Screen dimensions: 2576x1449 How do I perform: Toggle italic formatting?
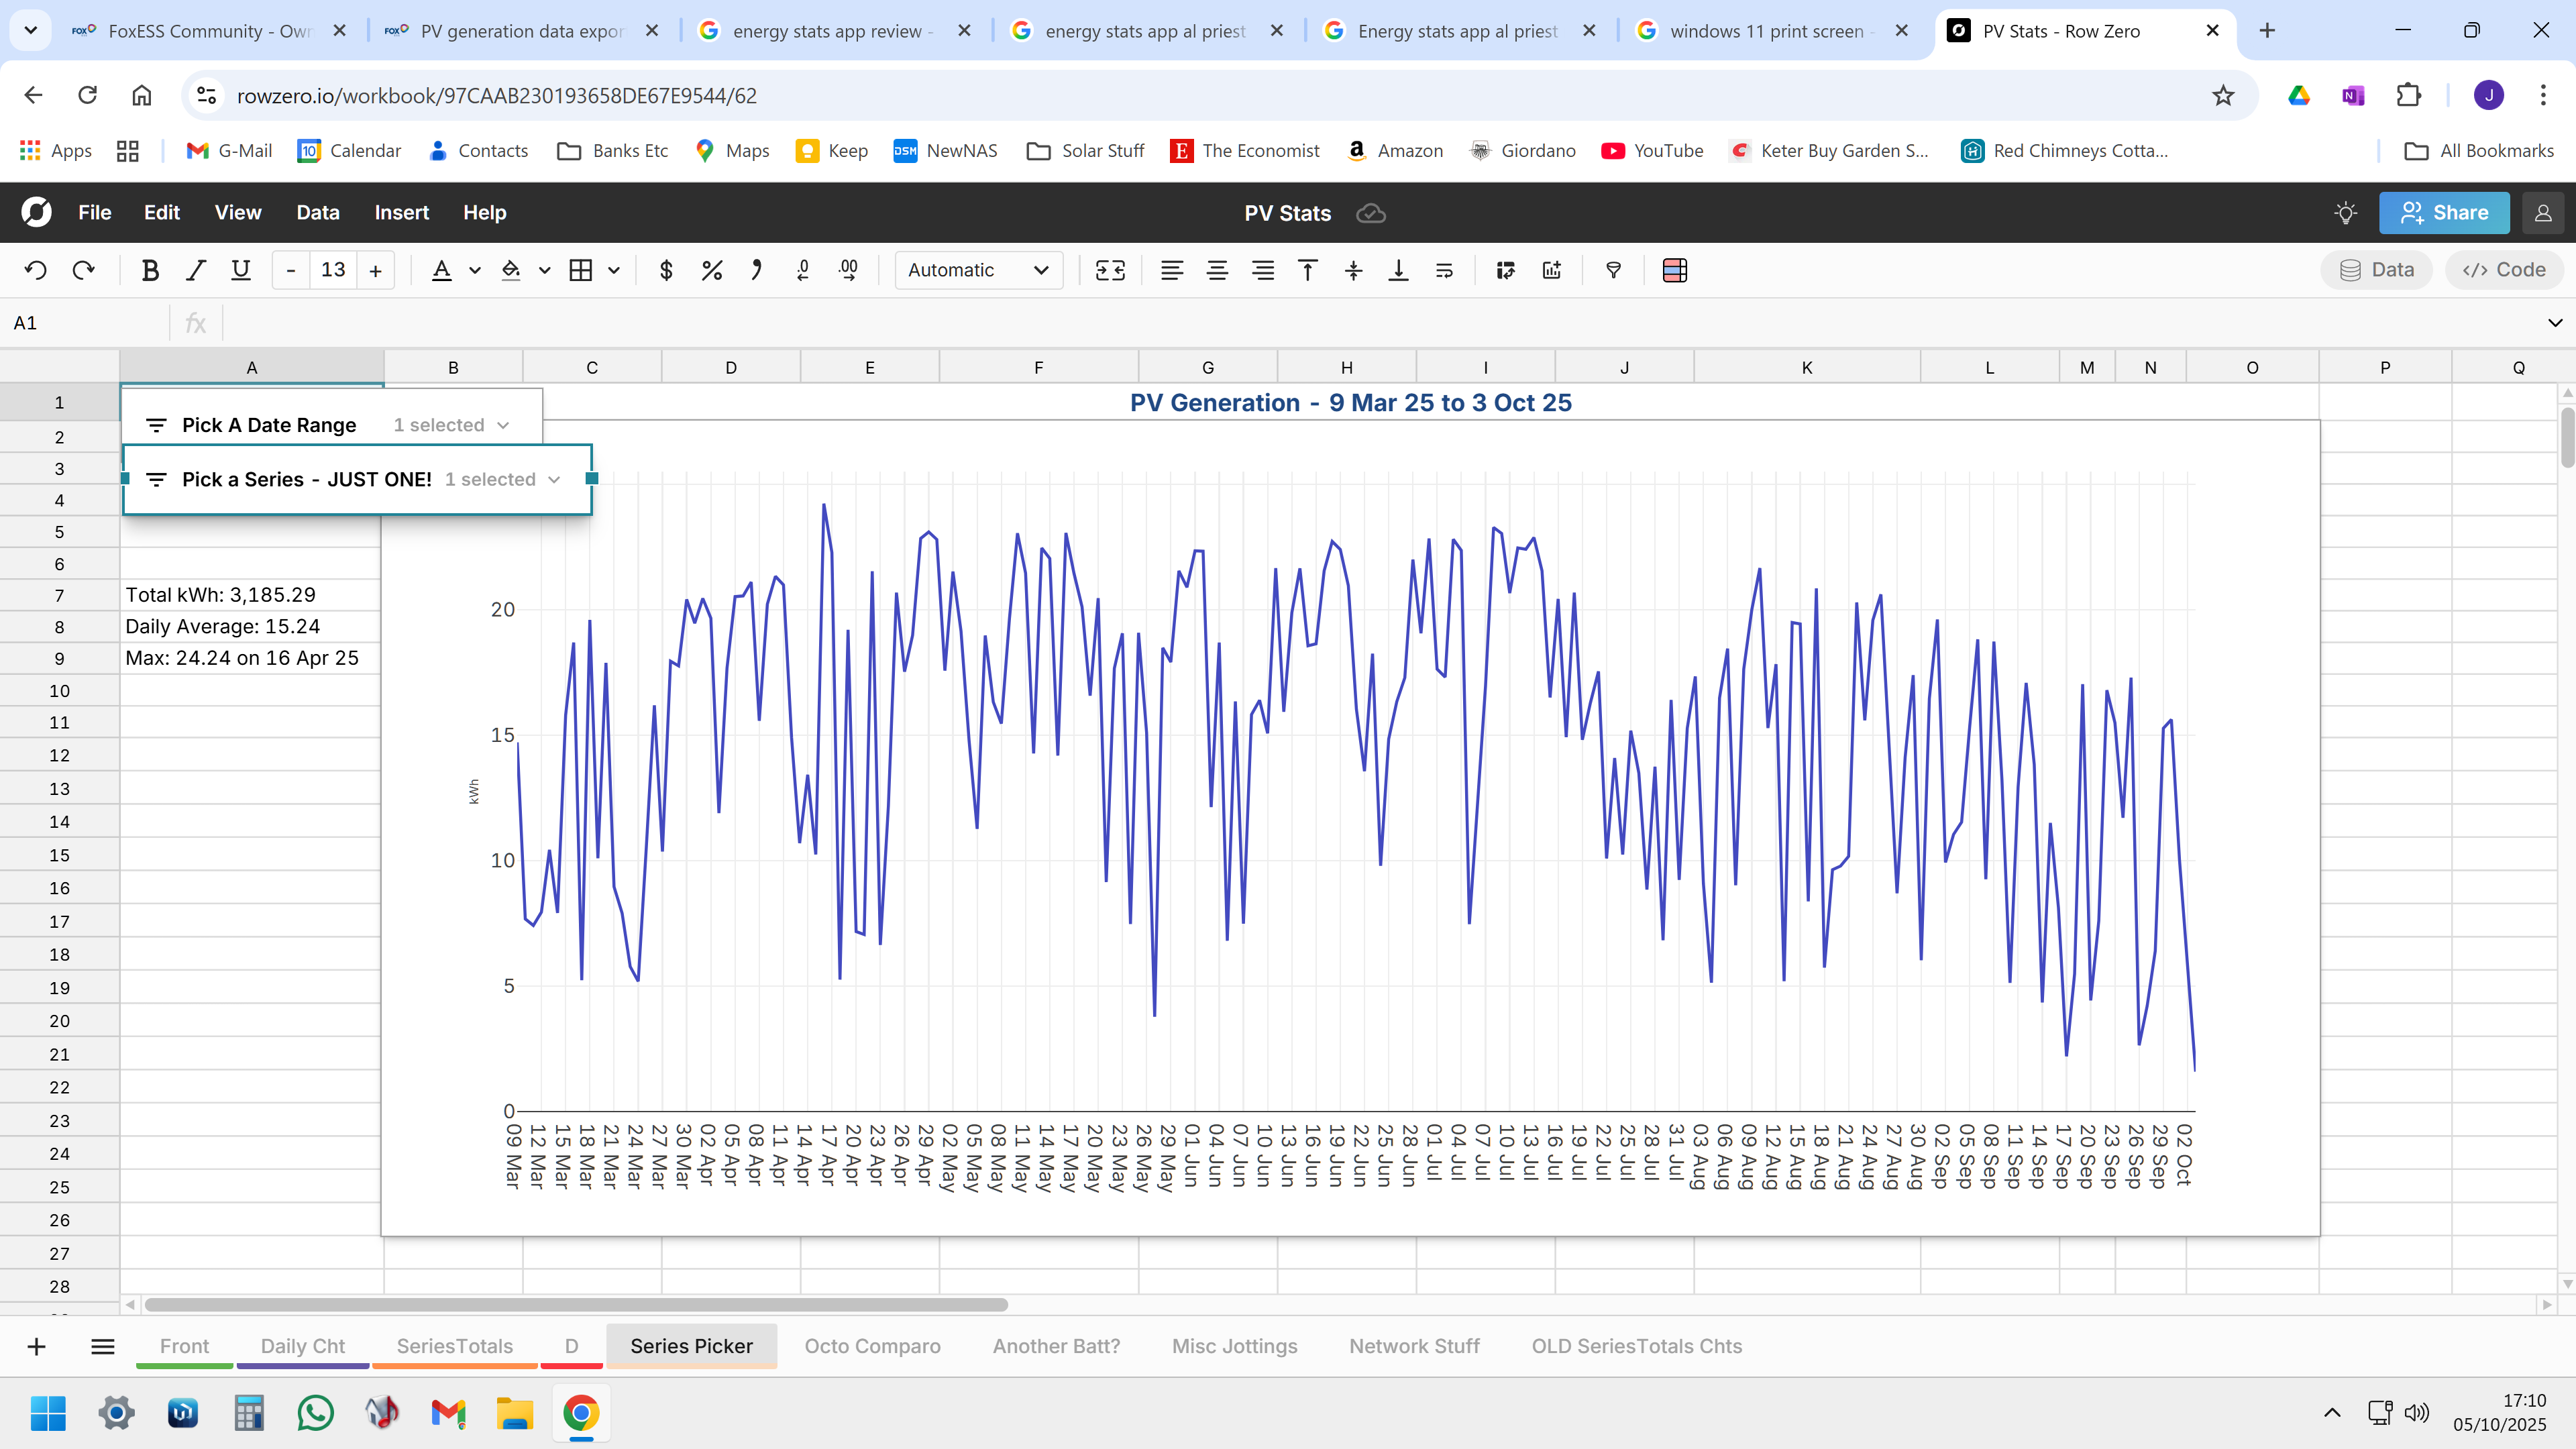pos(196,270)
